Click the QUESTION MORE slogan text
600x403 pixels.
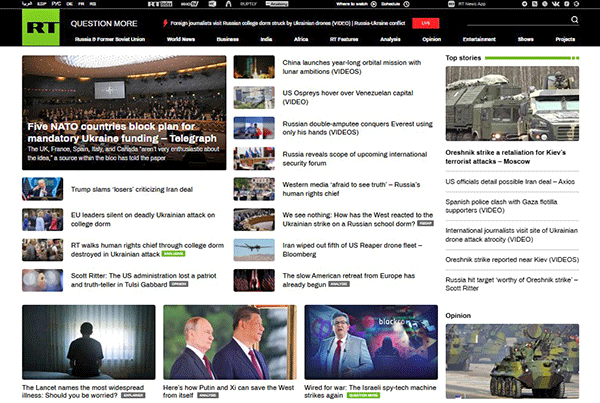(104, 23)
